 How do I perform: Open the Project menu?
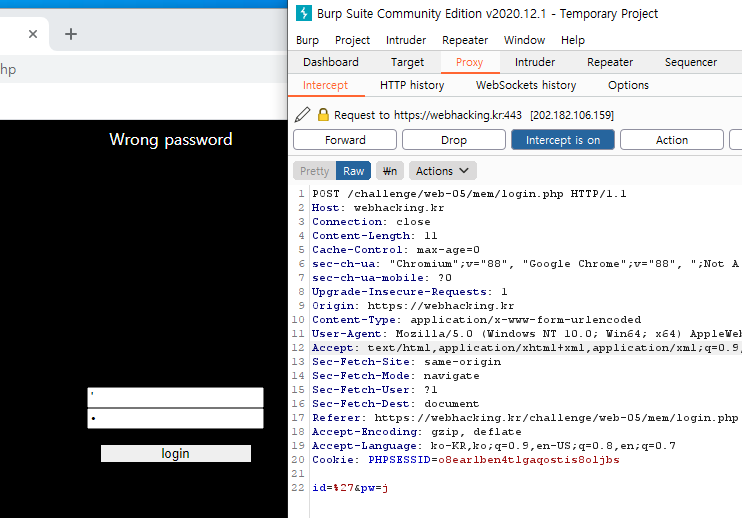[353, 40]
